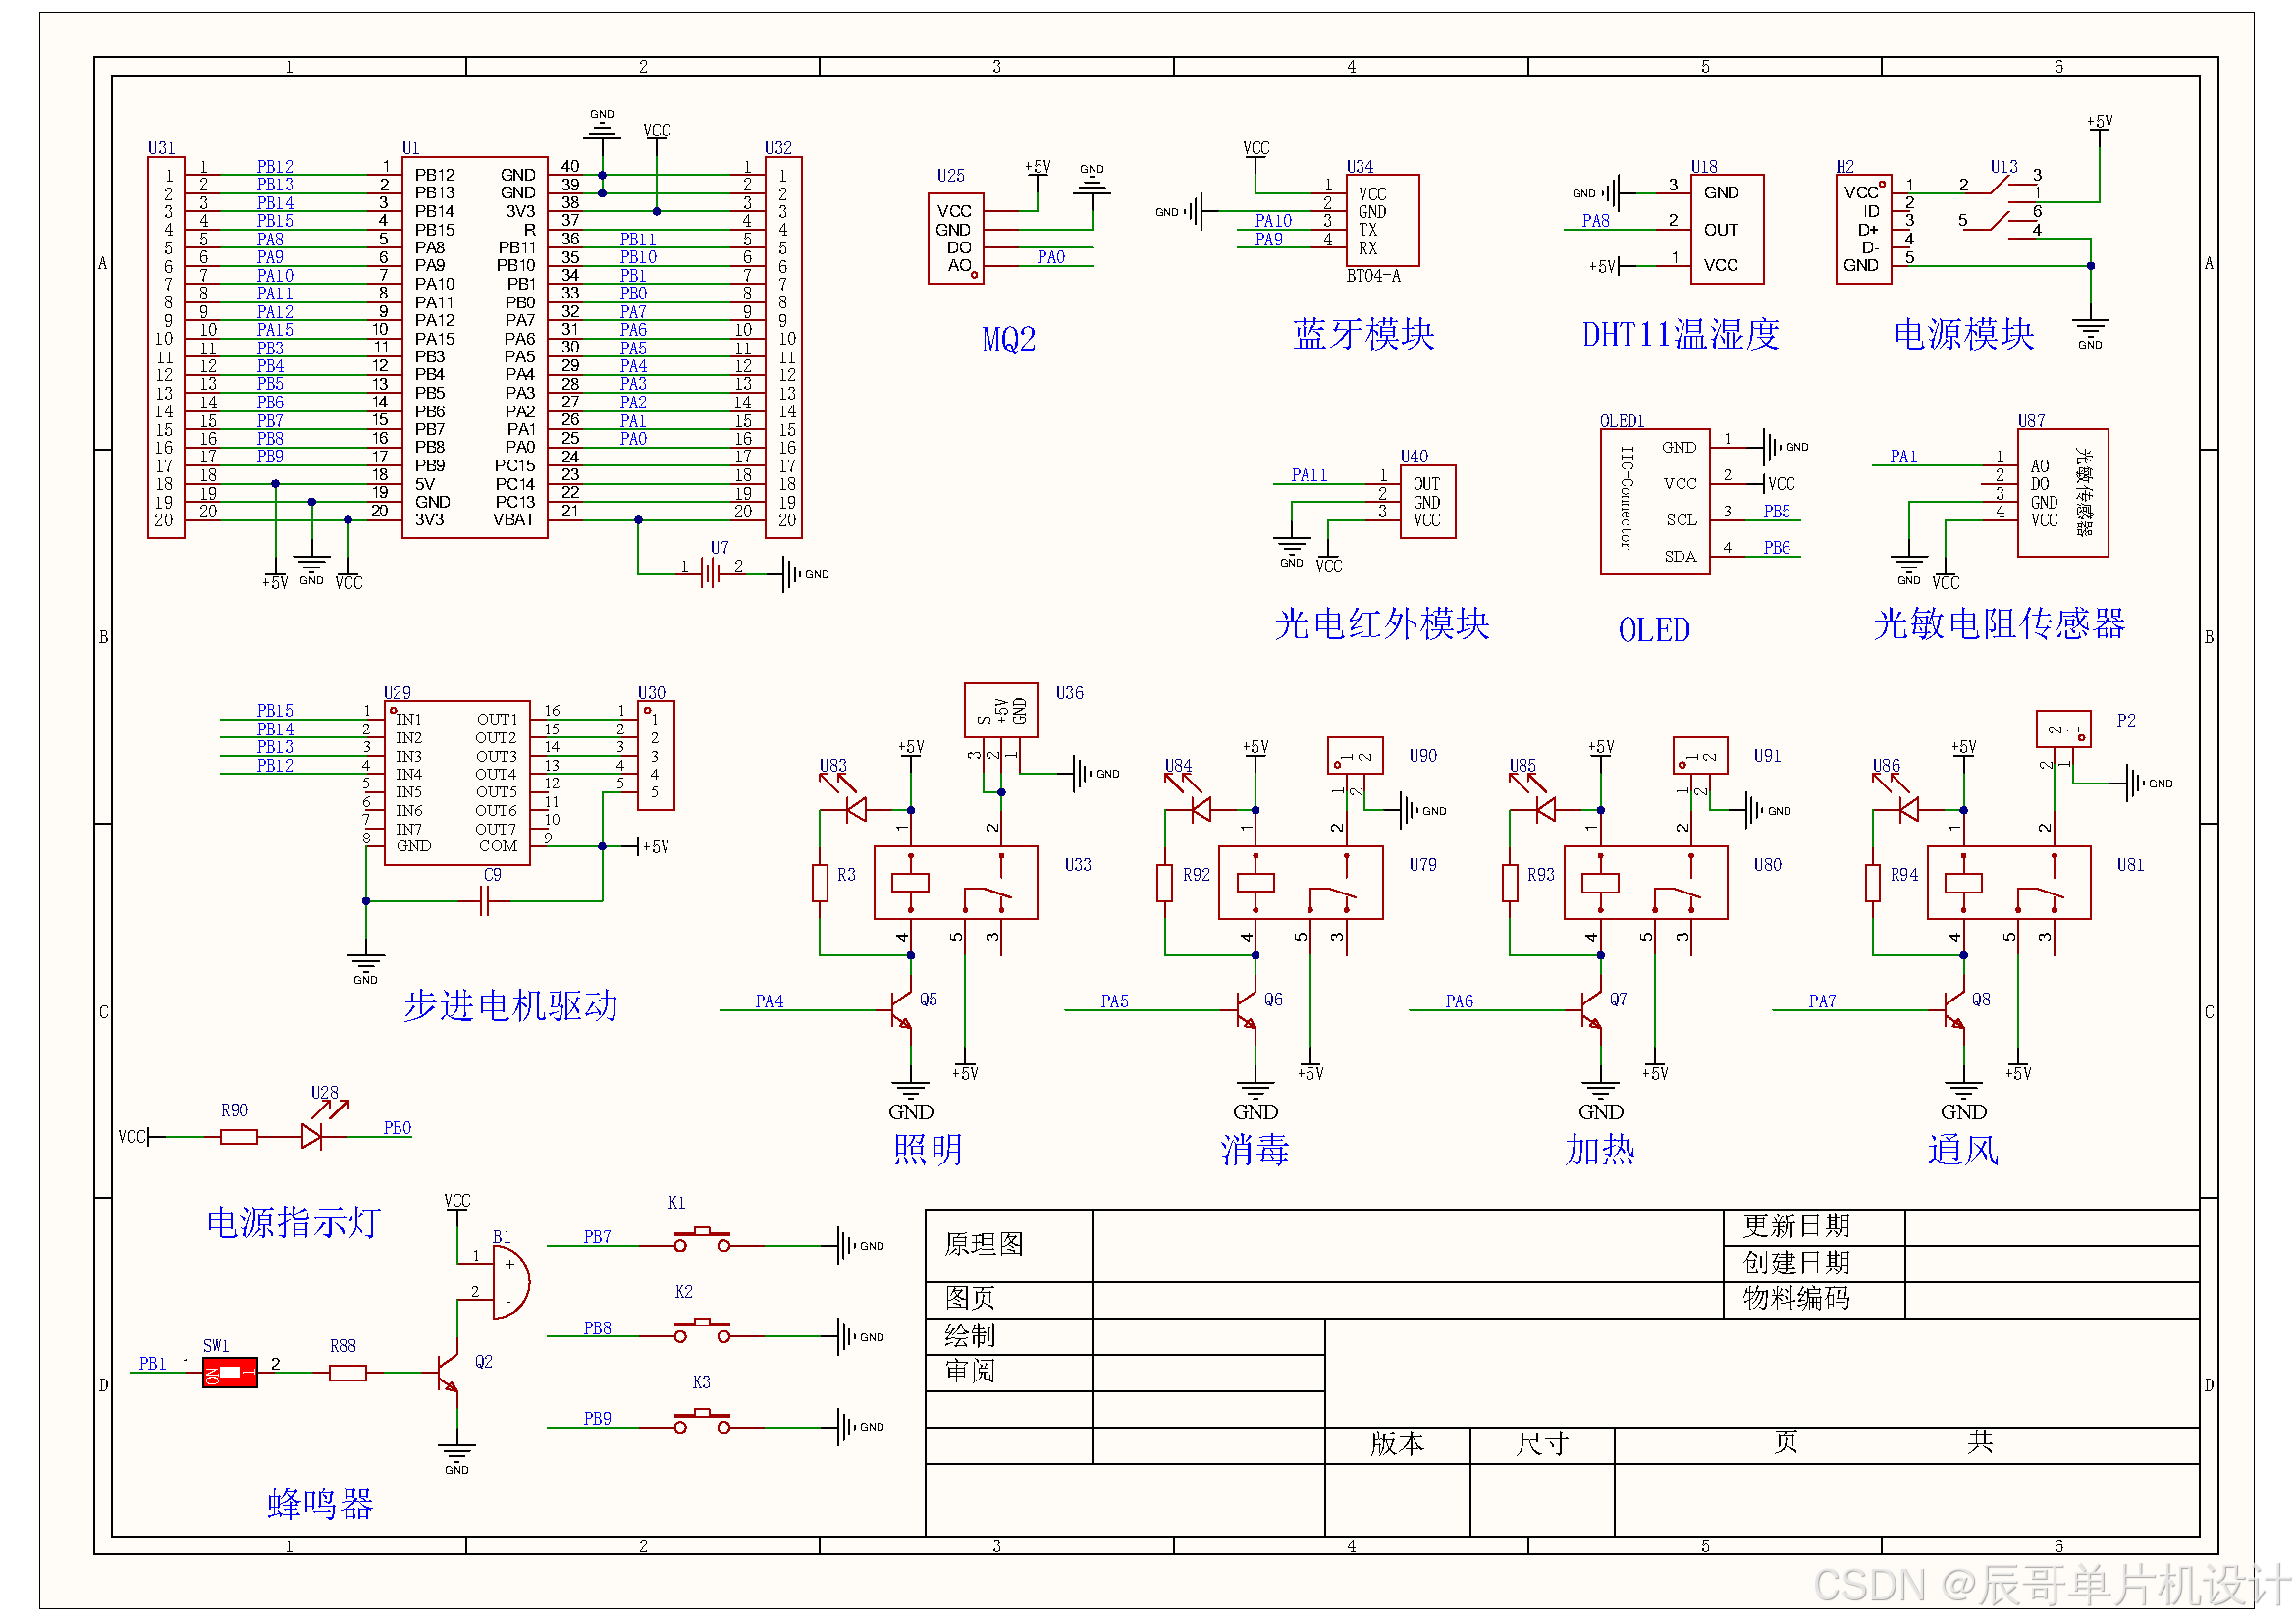This screenshot has width=2296, height=1623.
Task: Click the K1 push button symbol
Action: (702, 1242)
